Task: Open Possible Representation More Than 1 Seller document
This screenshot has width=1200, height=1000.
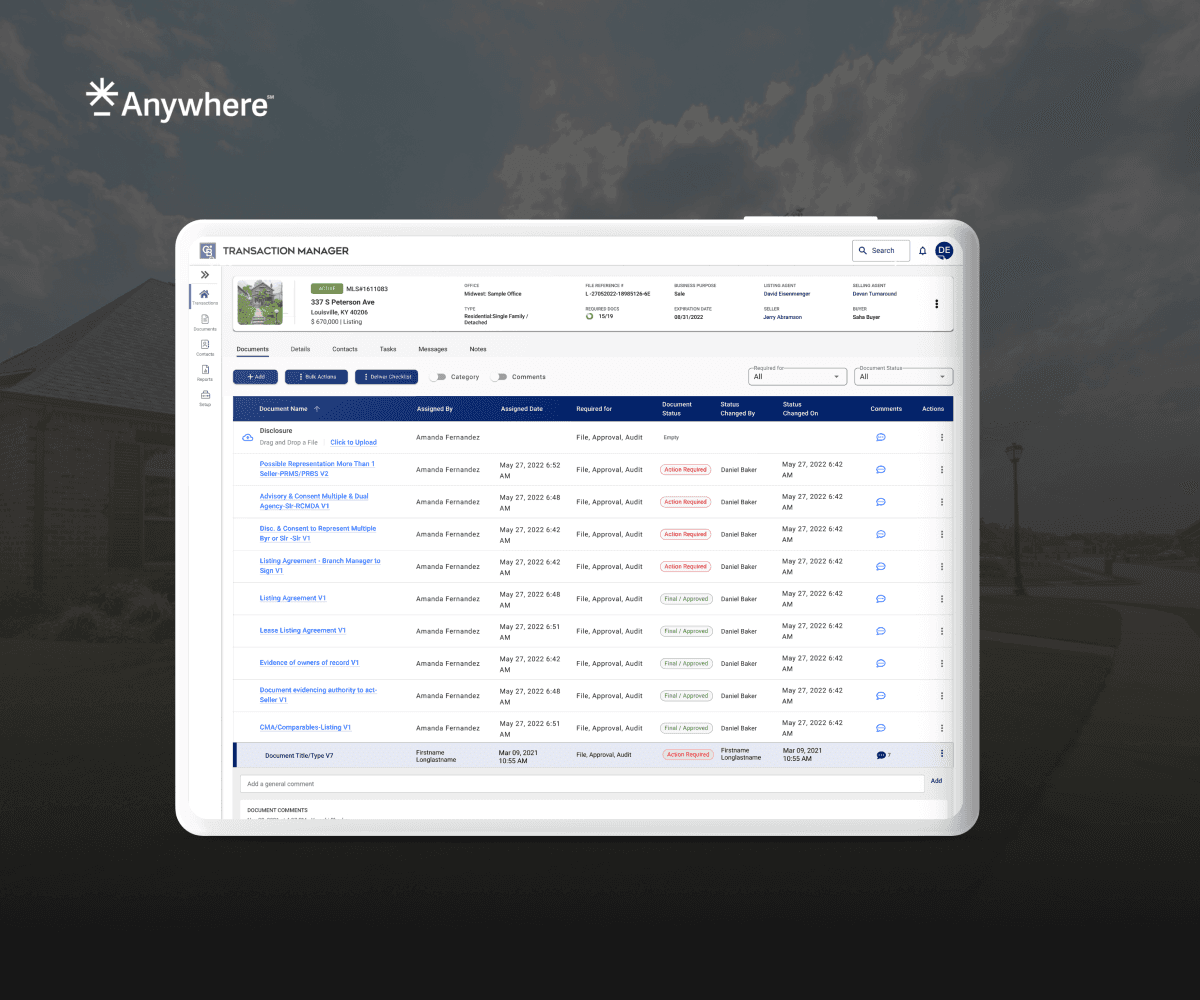Action: coord(317,469)
